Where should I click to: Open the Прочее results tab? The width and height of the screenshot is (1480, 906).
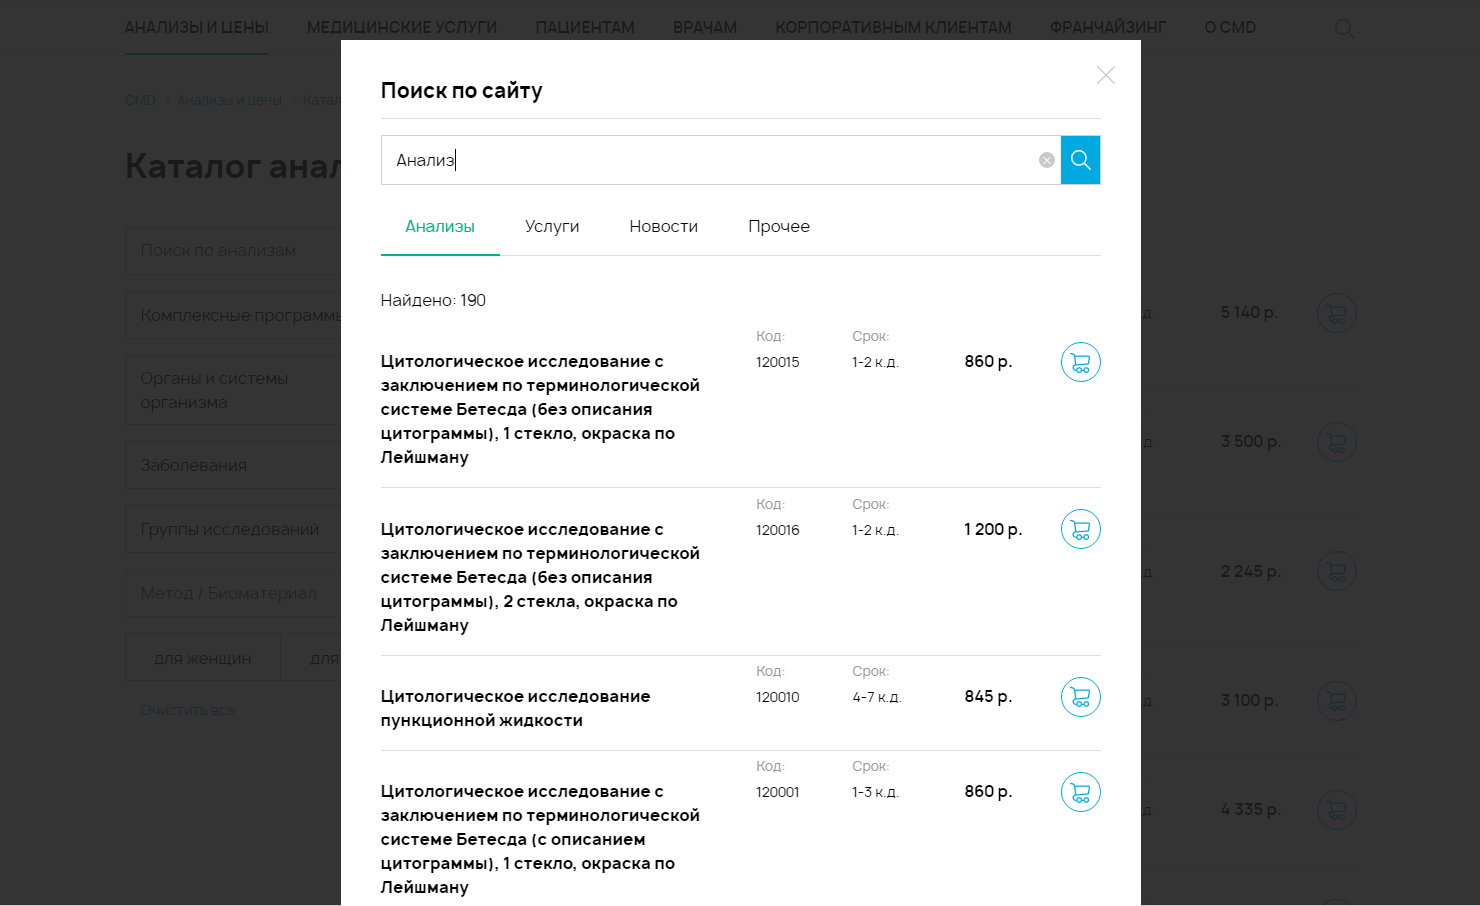(778, 227)
